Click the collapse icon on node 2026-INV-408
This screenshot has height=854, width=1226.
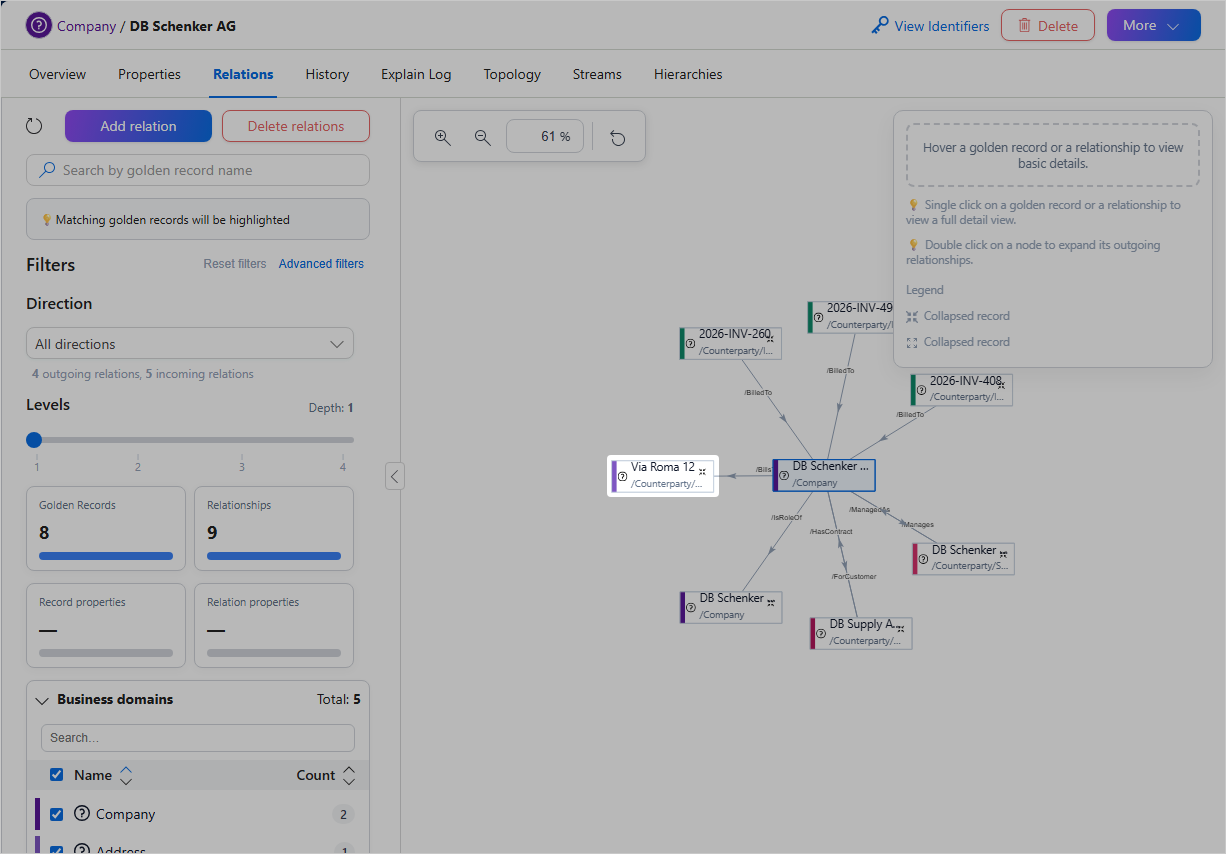[1000, 385]
